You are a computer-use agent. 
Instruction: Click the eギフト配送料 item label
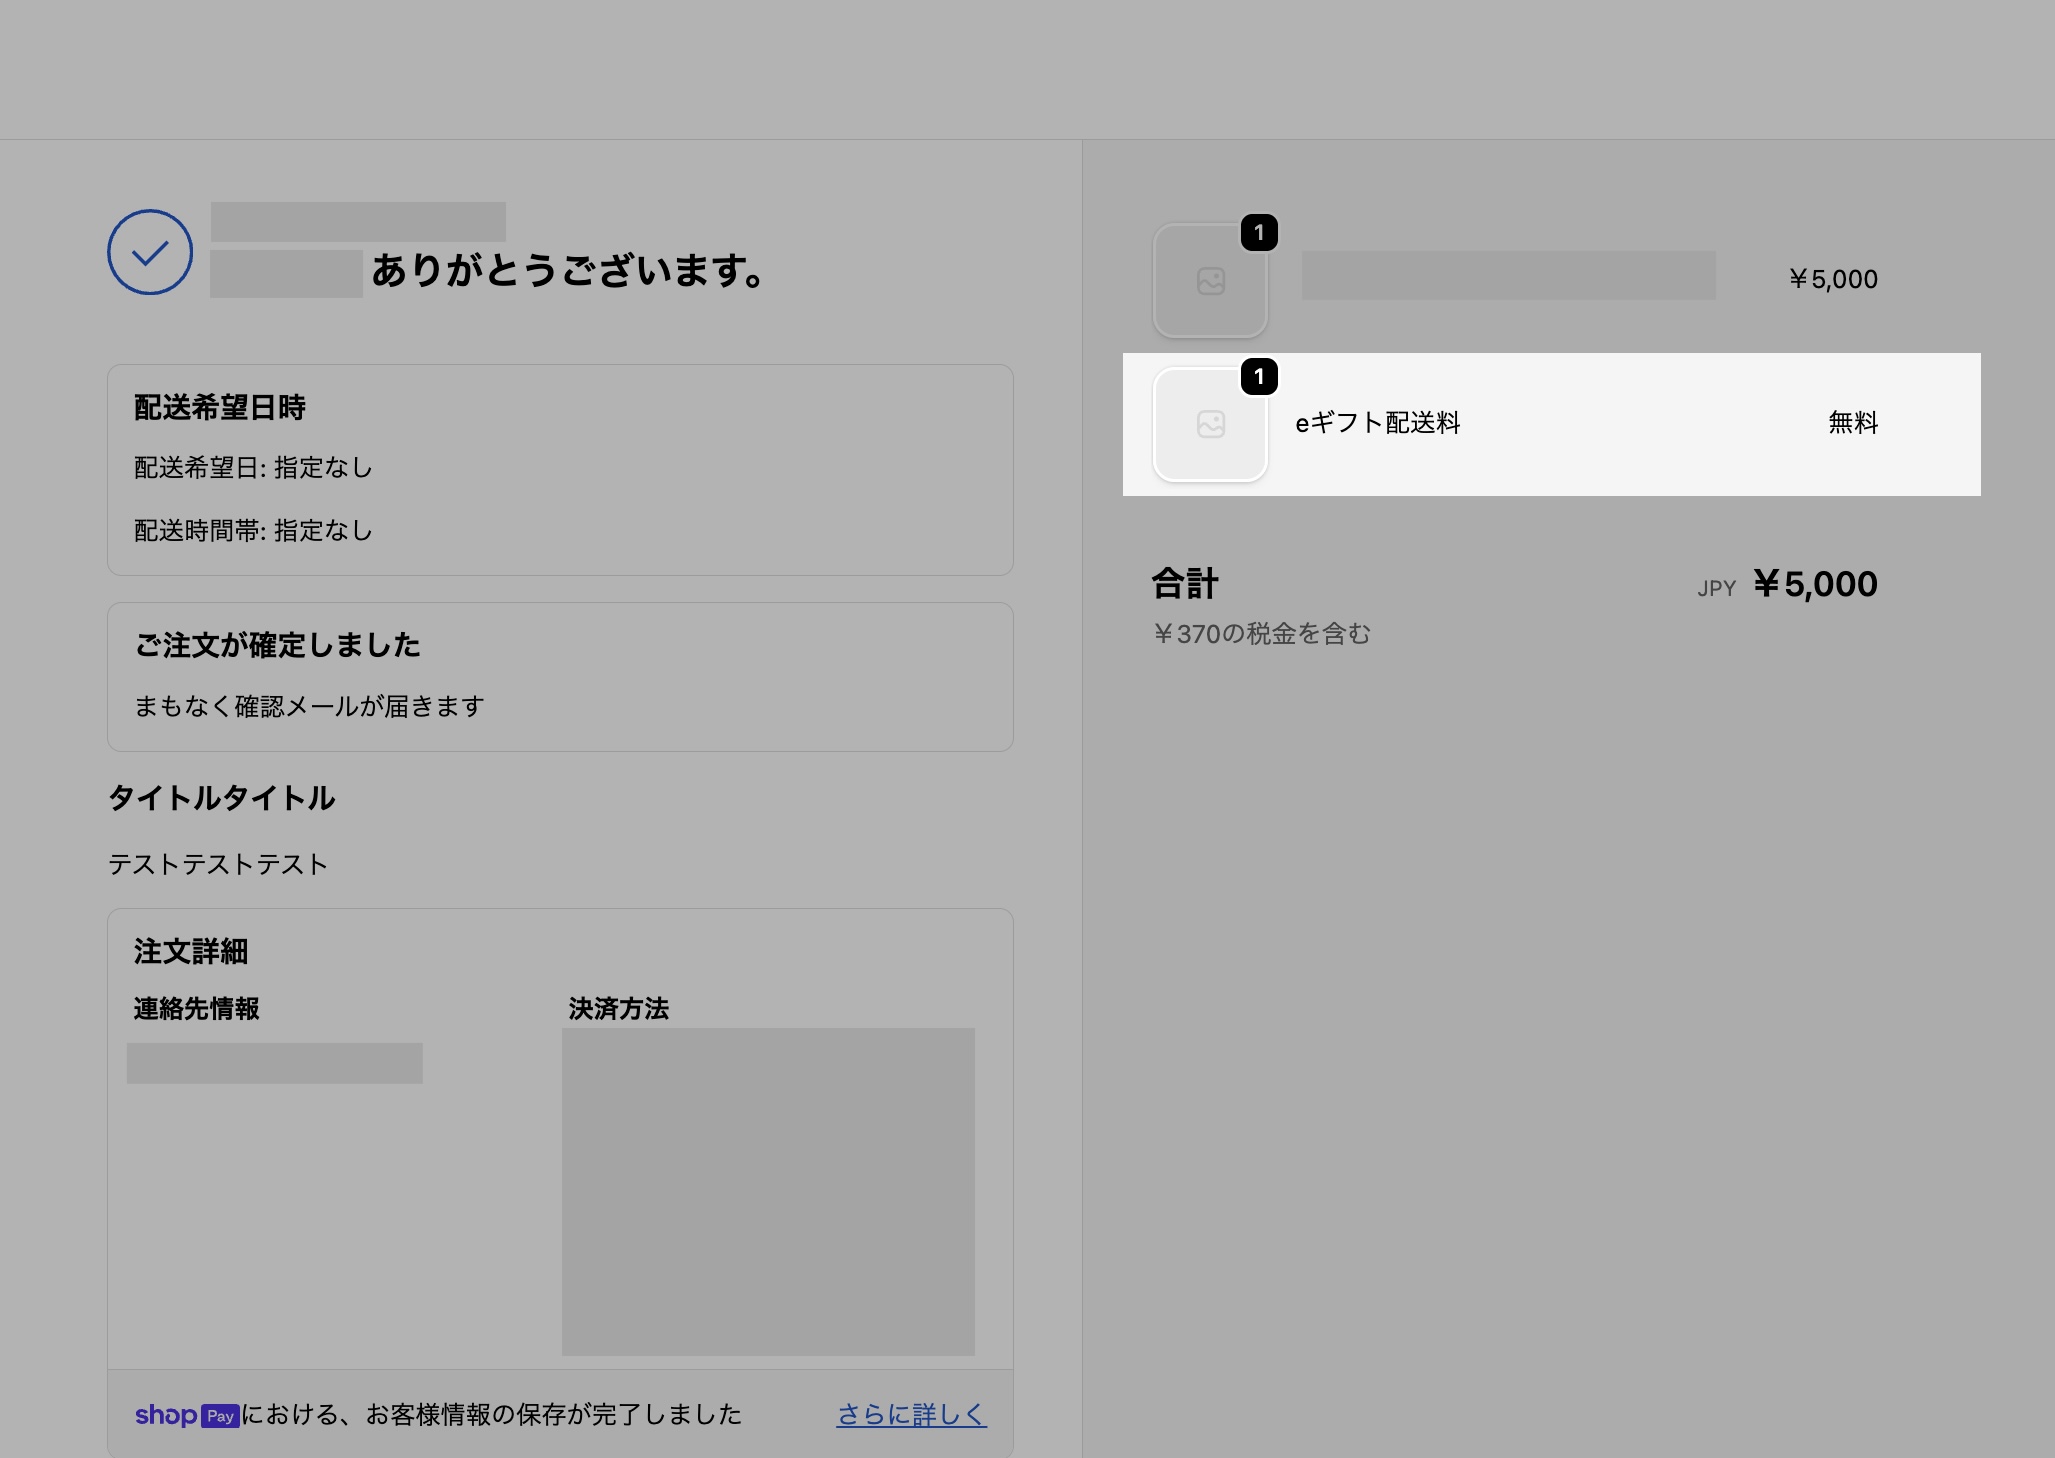(x=1377, y=423)
